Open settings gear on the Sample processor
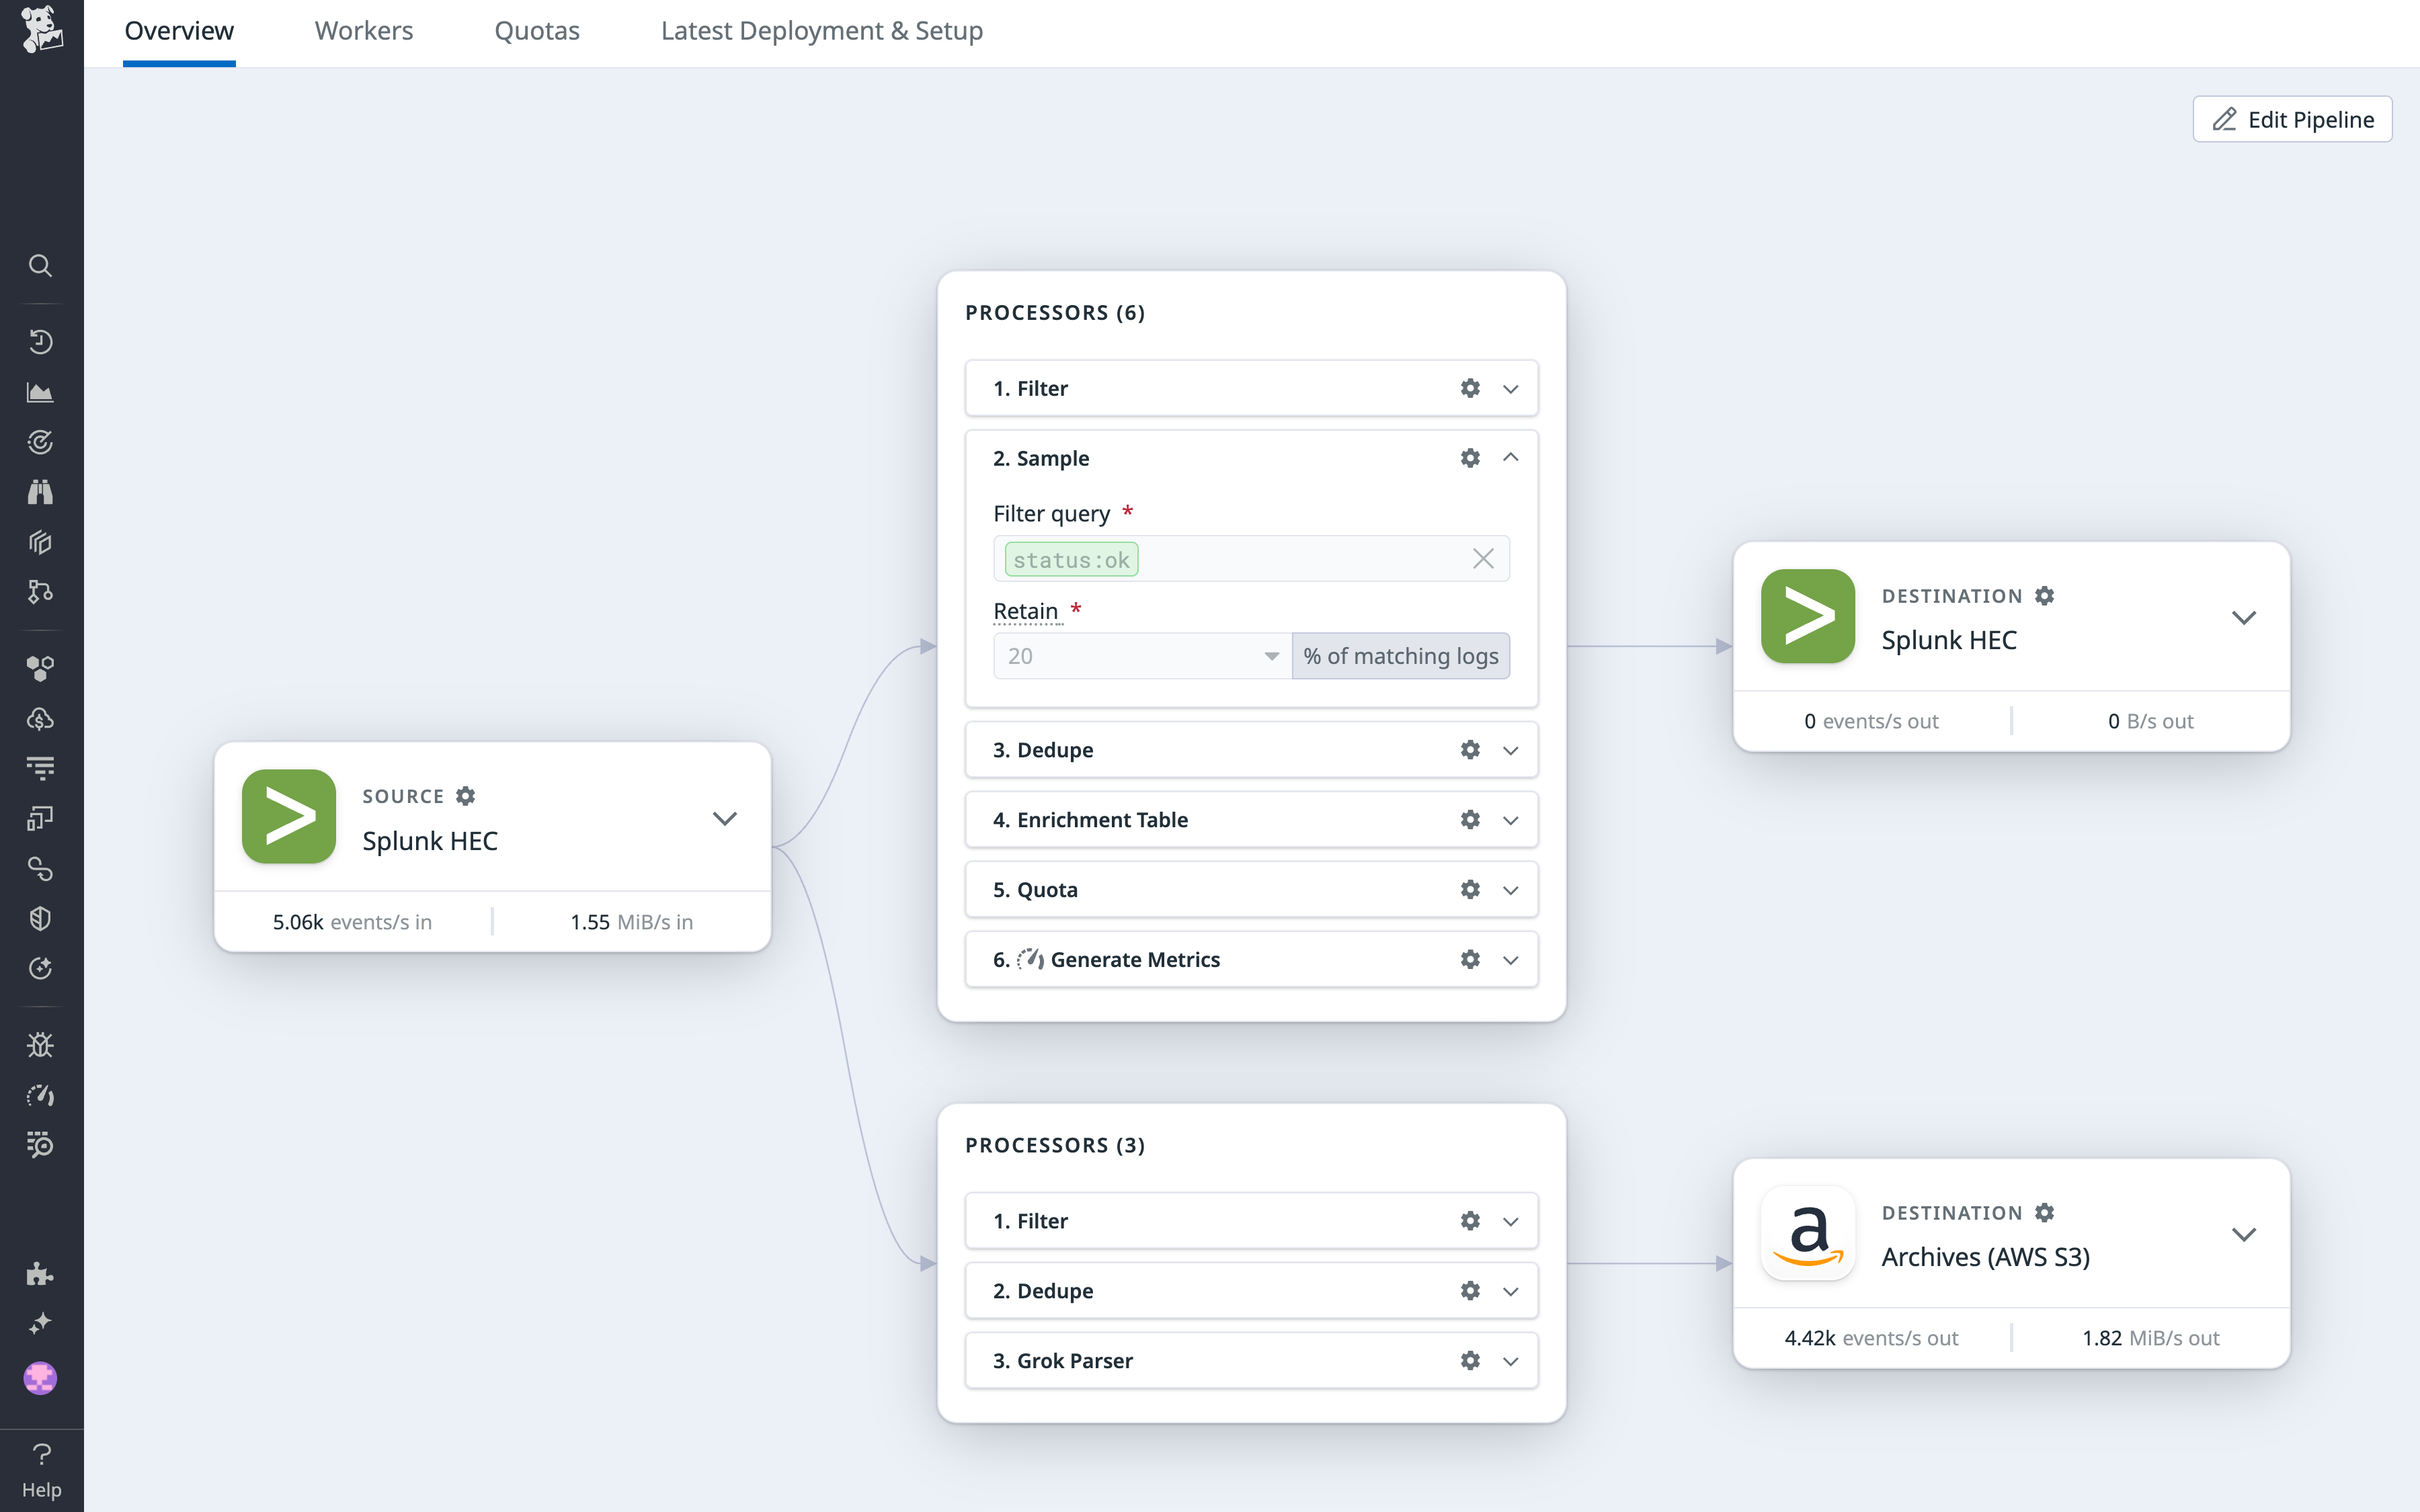2420x1512 pixels. pyautogui.click(x=1469, y=457)
